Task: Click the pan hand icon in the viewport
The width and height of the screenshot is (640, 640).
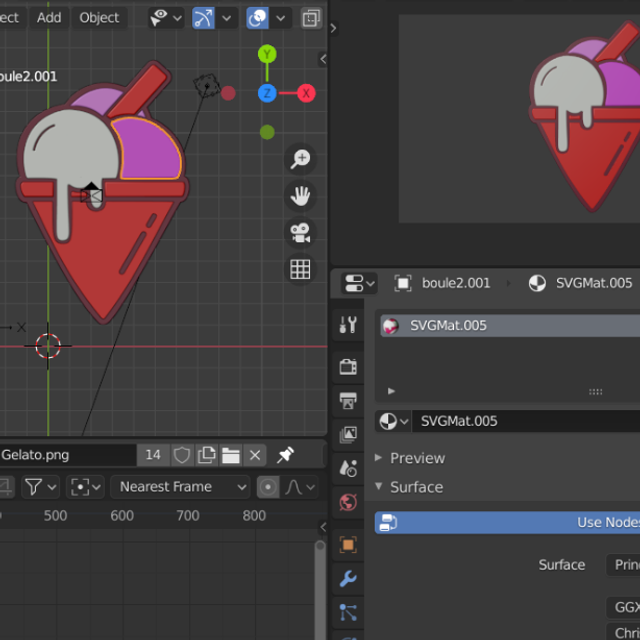Action: 300,196
